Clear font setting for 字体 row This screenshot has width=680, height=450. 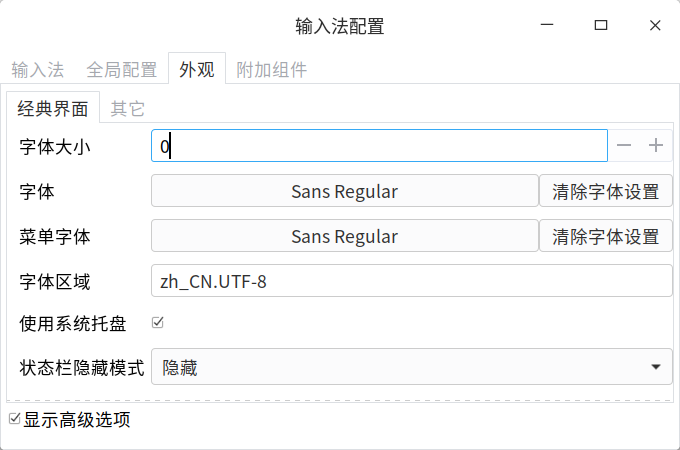click(606, 191)
